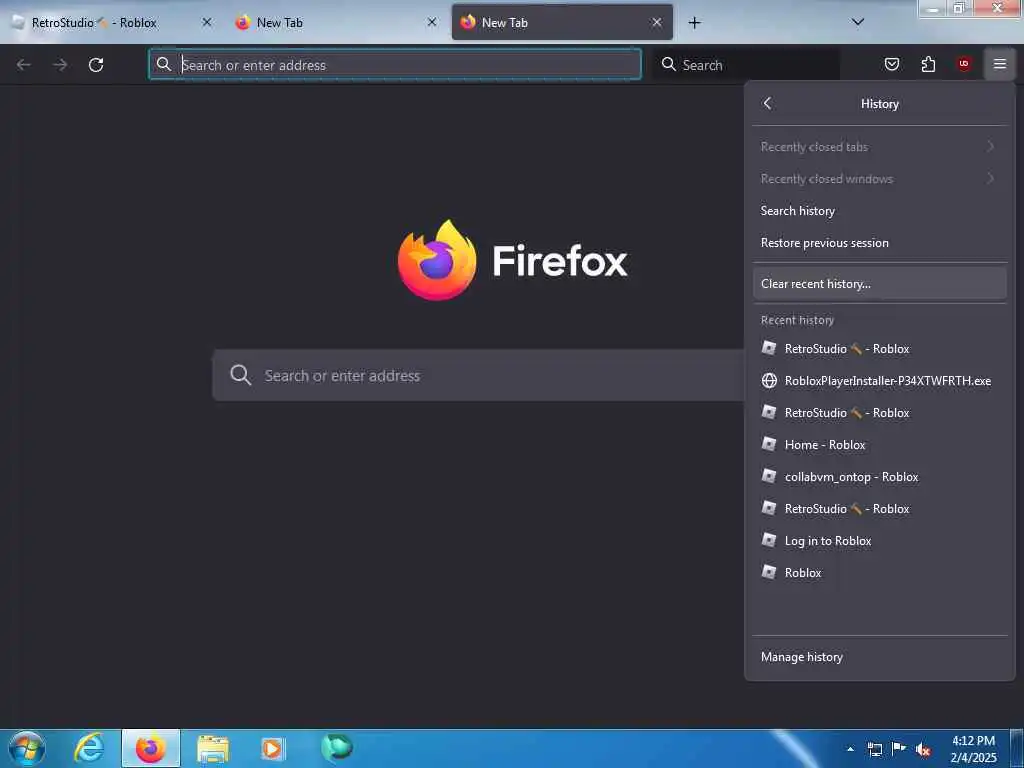Click the page center search field

(478, 376)
